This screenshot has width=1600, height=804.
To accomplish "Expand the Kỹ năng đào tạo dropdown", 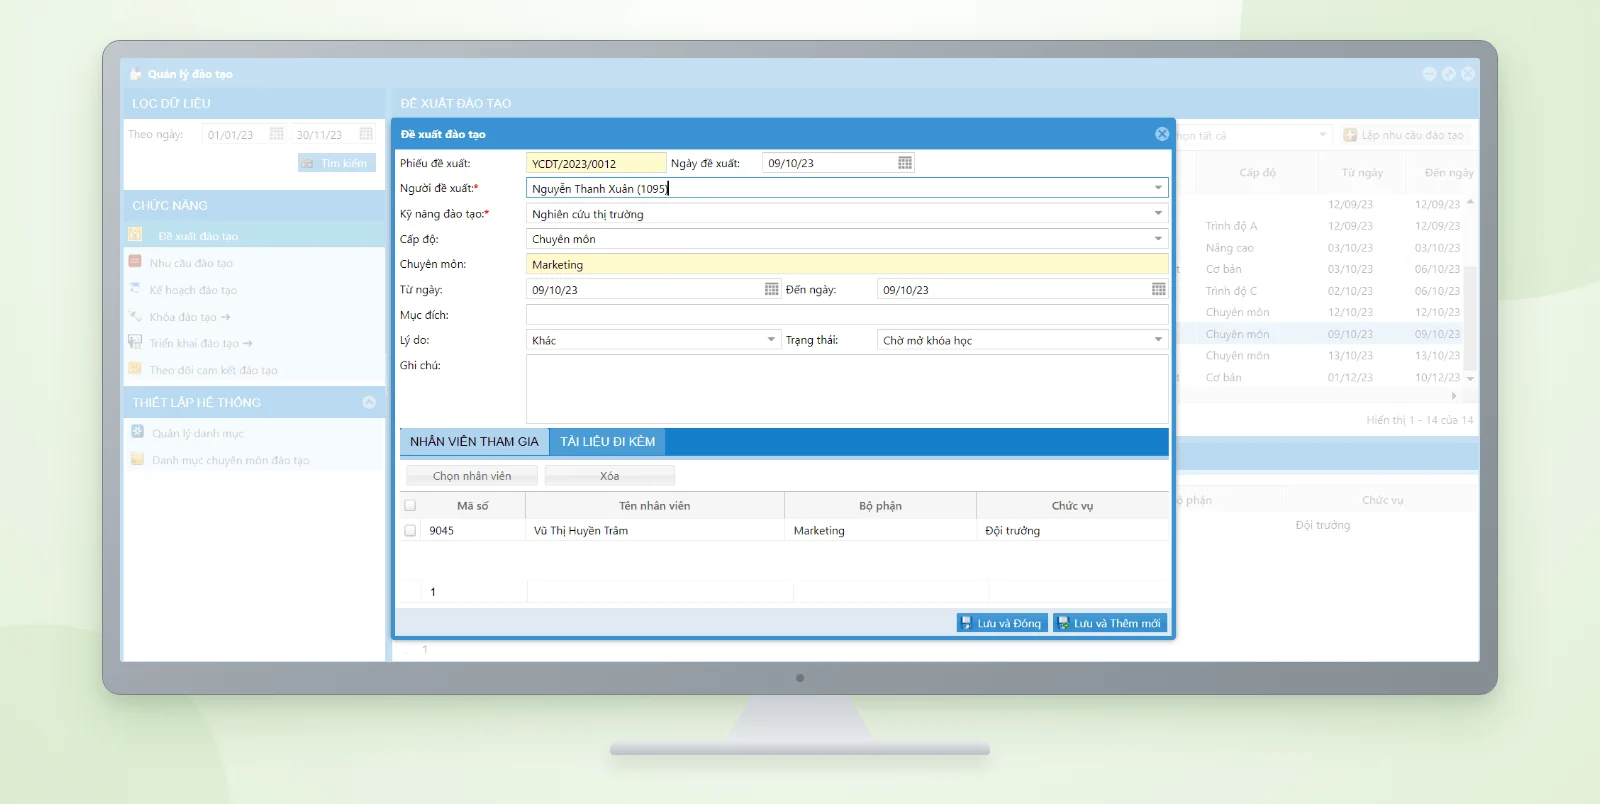I will pos(1158,213).
